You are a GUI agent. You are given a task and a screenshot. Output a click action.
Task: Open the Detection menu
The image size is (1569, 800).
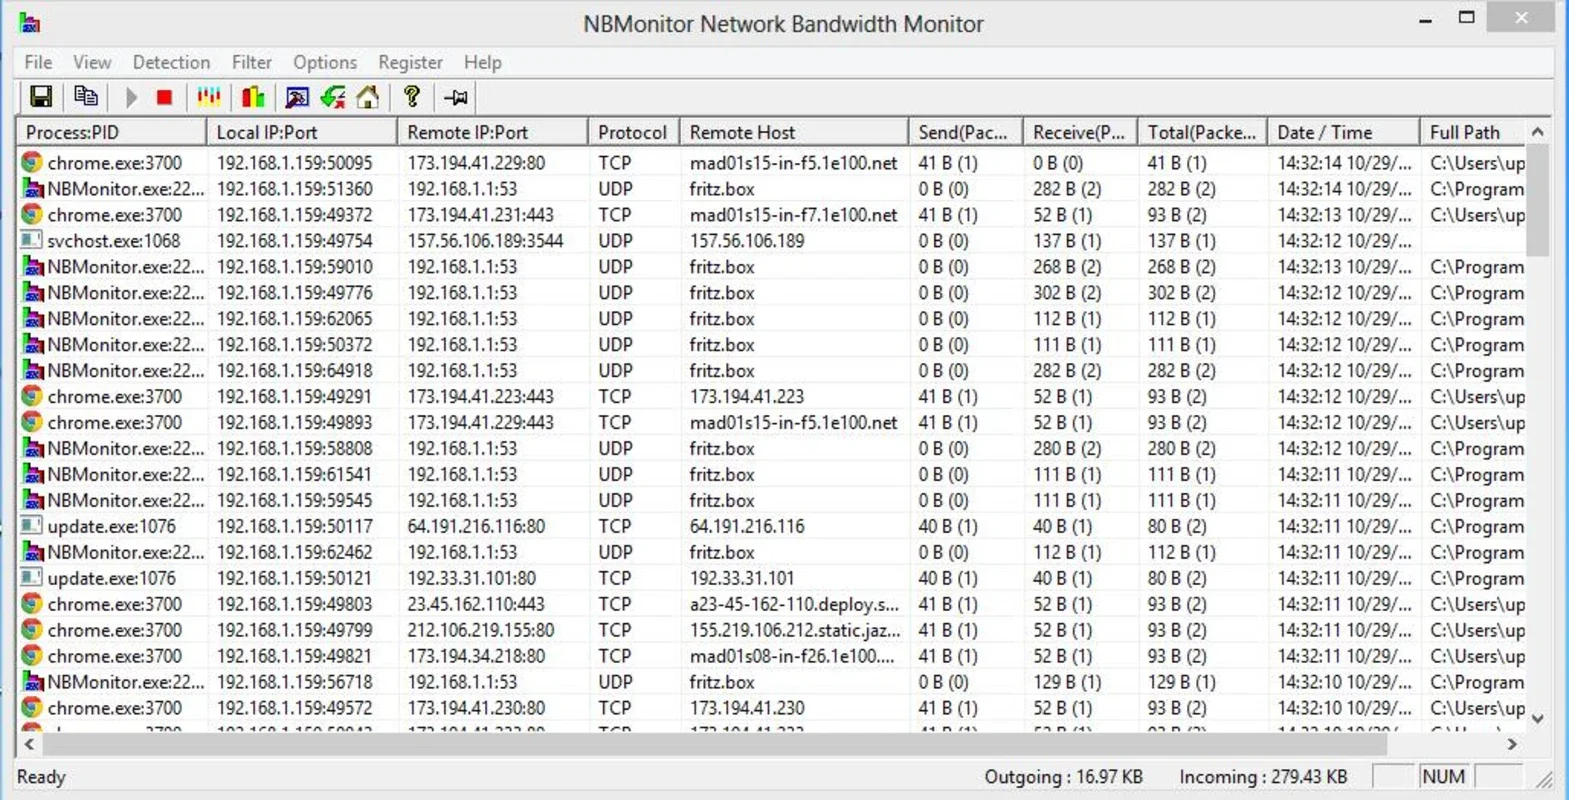point(171,62)
